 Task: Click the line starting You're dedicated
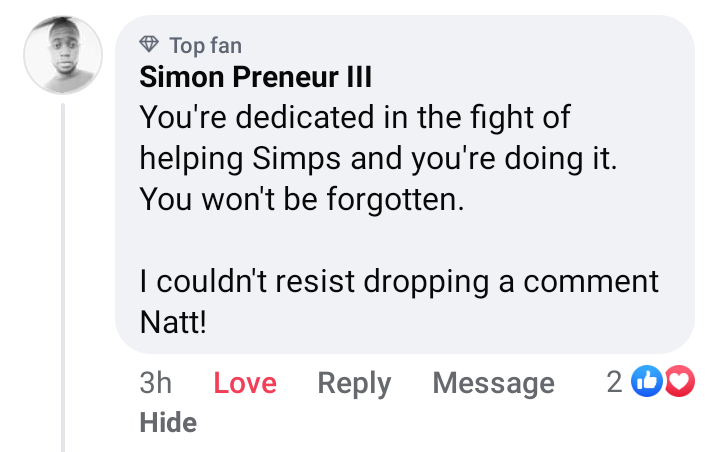[355, 118]
